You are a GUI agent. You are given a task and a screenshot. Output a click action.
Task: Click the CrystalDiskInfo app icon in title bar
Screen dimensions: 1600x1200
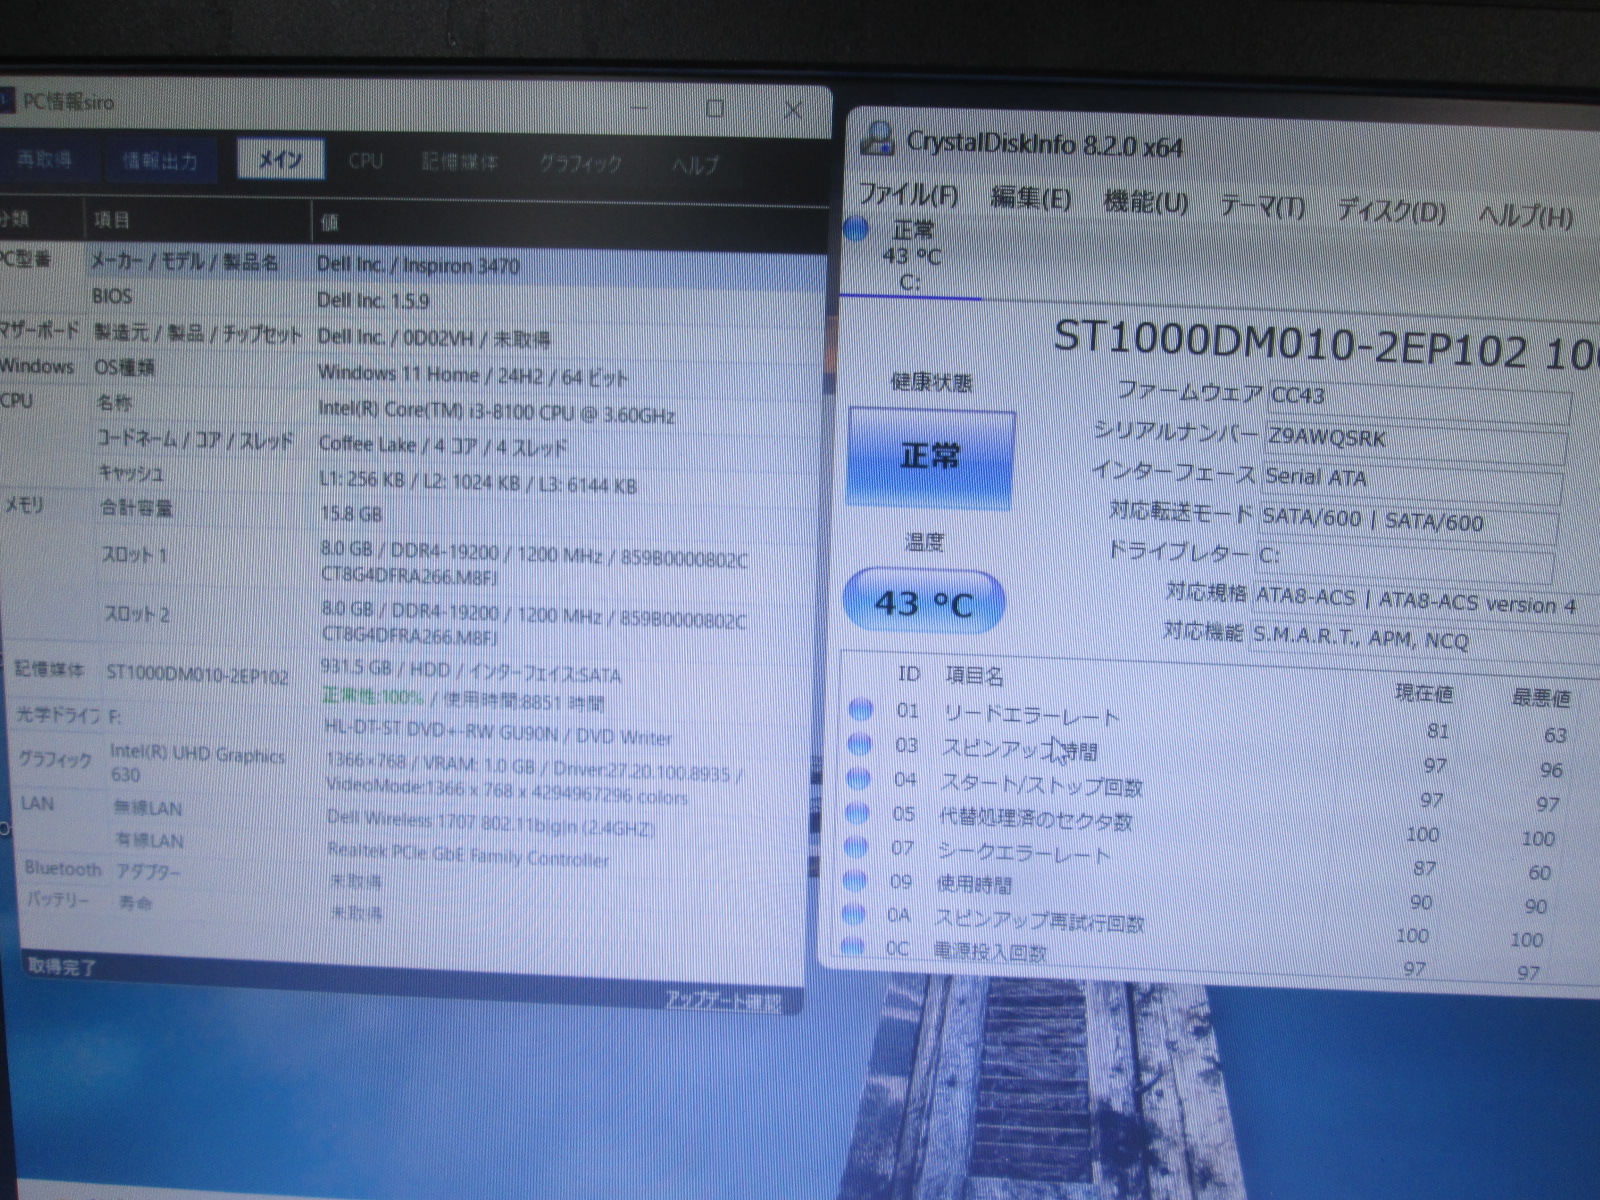tap(877, 138)
